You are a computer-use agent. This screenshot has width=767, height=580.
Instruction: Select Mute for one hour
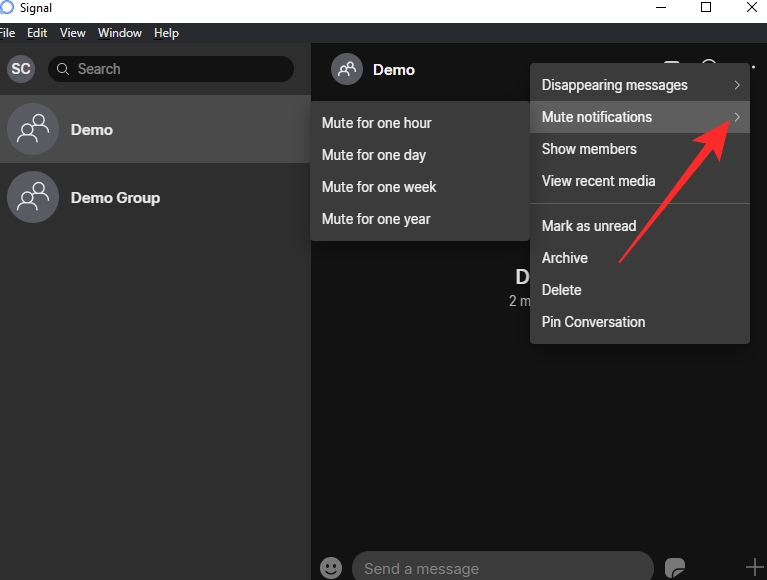coord(377,123)
